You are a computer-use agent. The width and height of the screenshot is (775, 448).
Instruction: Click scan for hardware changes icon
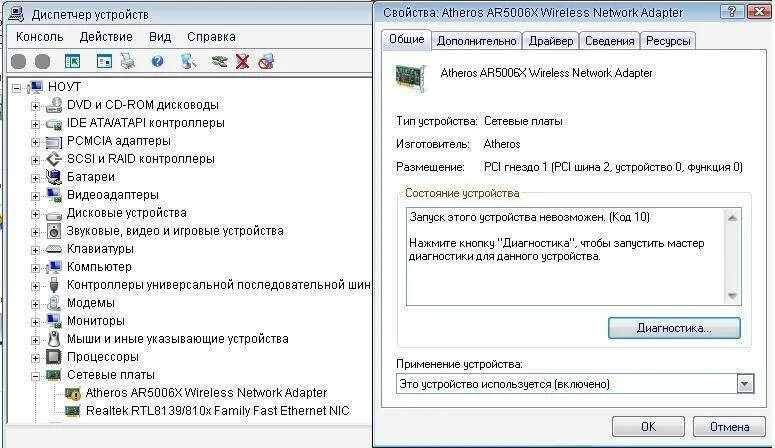[188, 61]
